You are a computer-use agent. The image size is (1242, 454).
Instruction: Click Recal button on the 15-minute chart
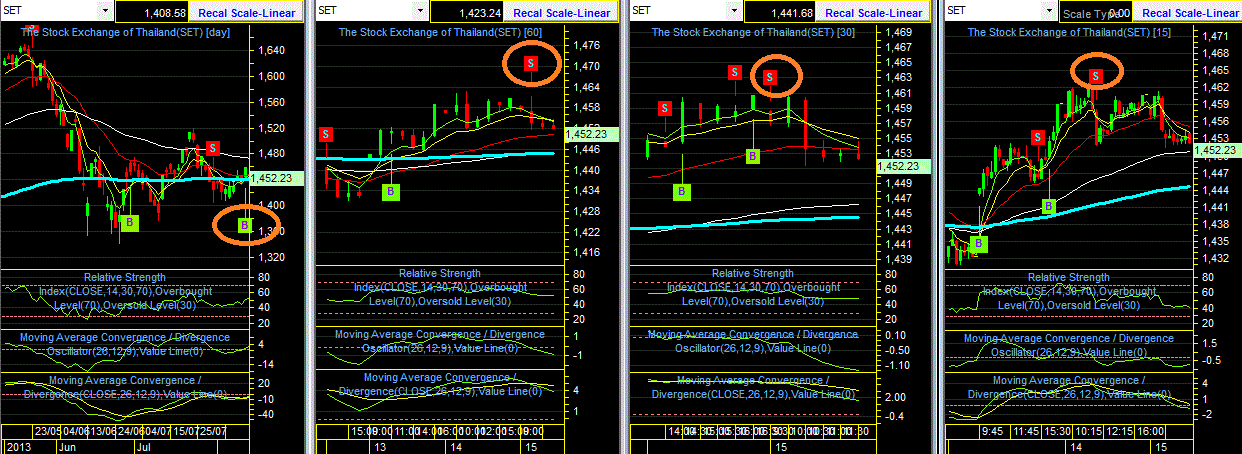pos(1158,13)
